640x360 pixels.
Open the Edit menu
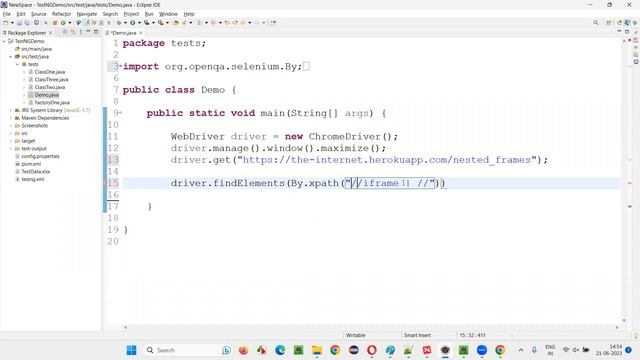pos(21,14)
